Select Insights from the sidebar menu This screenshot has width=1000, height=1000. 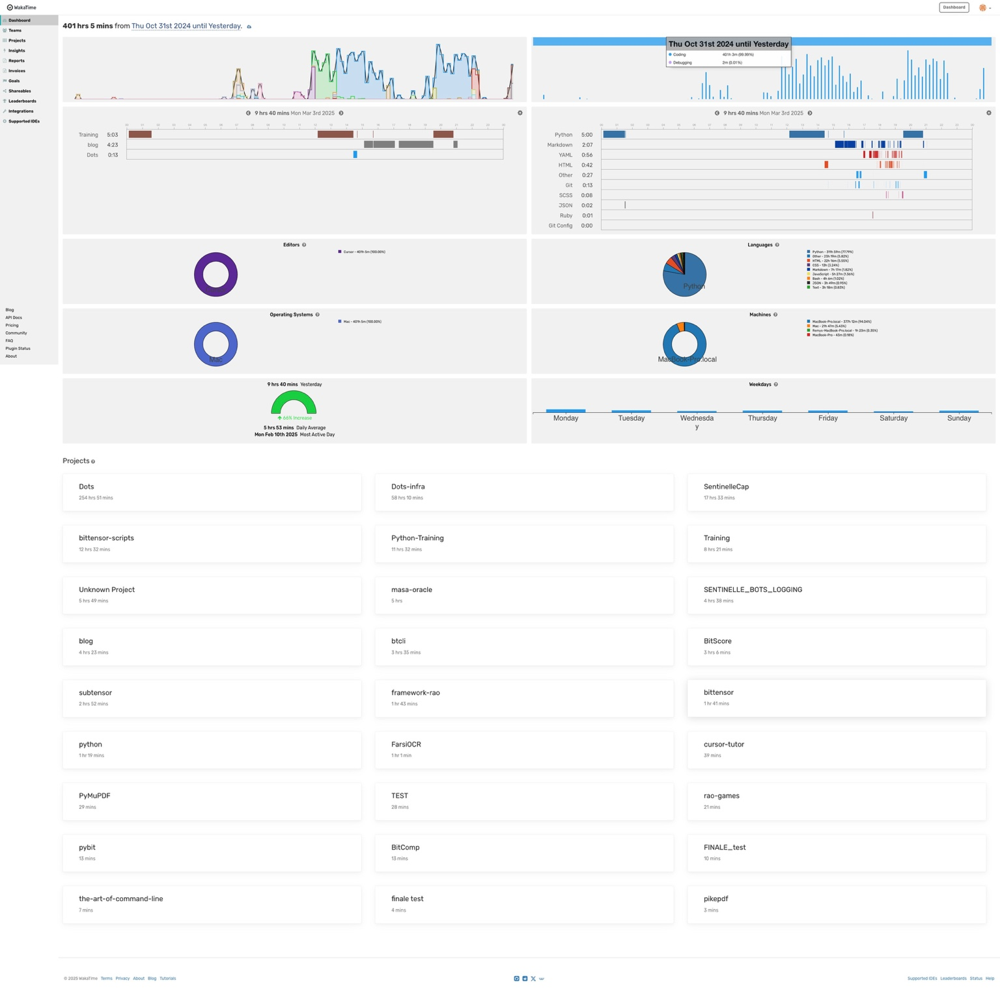[17, 51]
